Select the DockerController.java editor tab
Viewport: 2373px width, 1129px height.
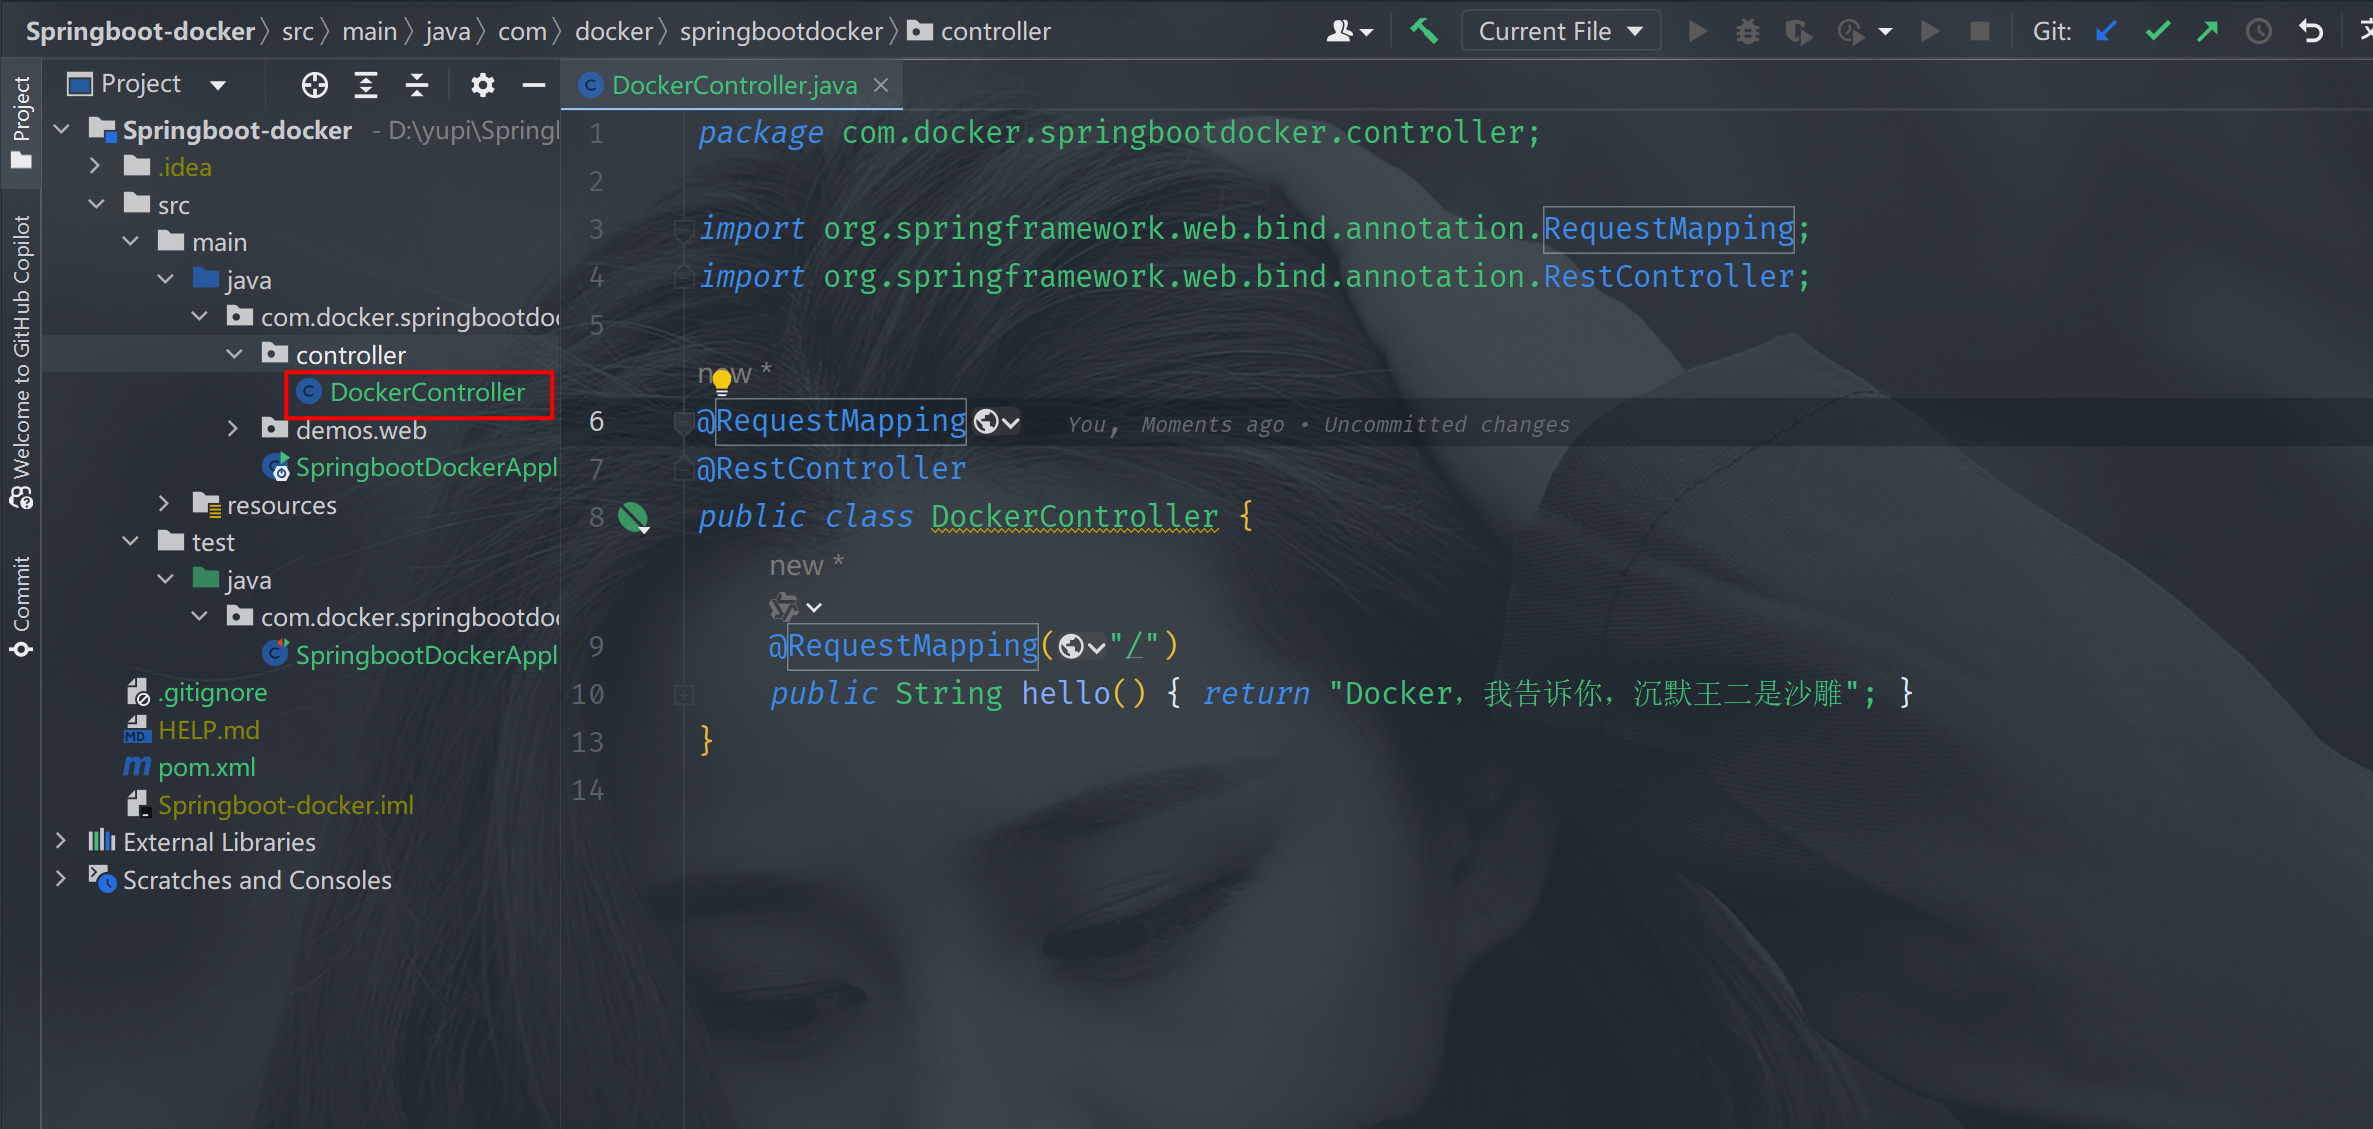(733, 85)
